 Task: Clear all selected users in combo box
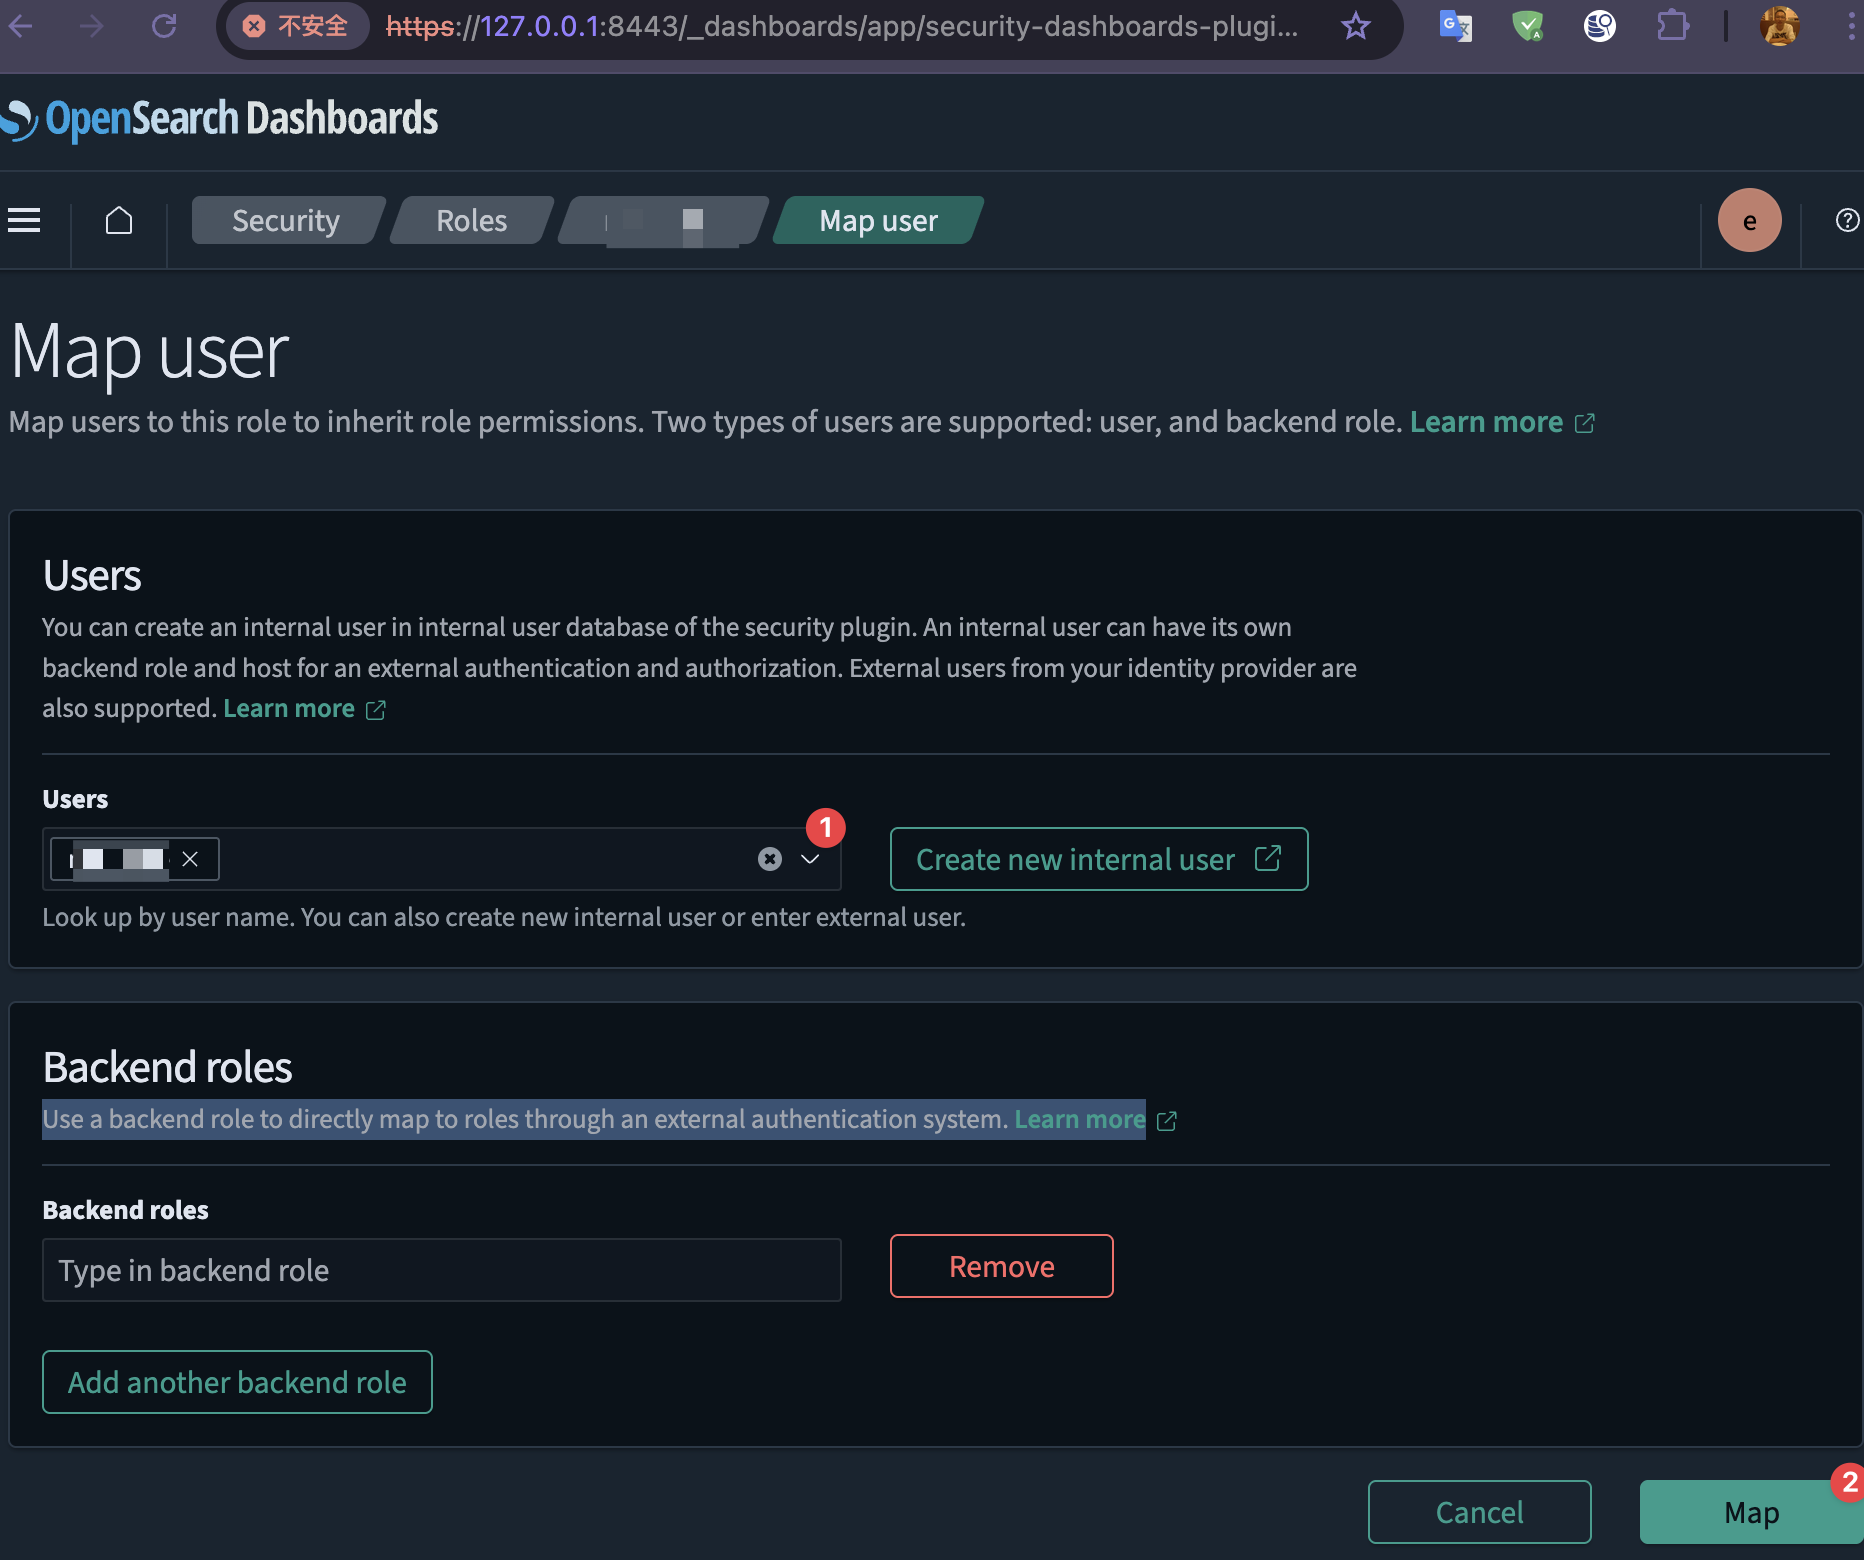pyautogui.click(x=769, y=859)
